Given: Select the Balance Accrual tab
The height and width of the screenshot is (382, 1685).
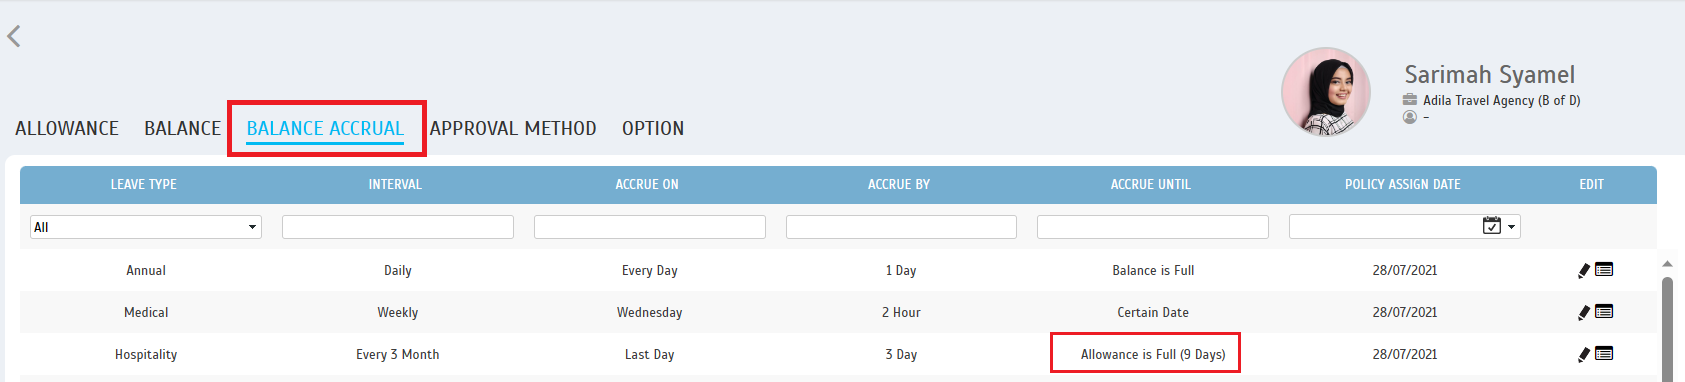Looking at the screenshot, I should click(325, 128).
